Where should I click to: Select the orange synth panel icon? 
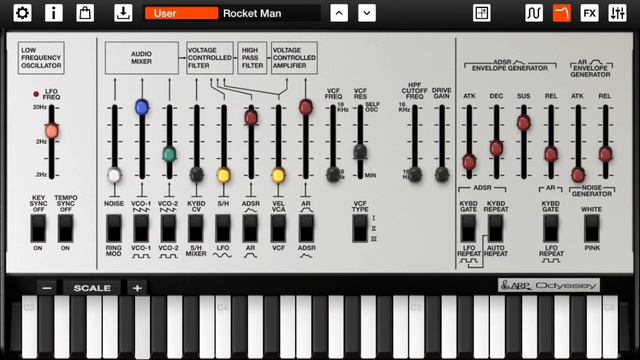562,13
